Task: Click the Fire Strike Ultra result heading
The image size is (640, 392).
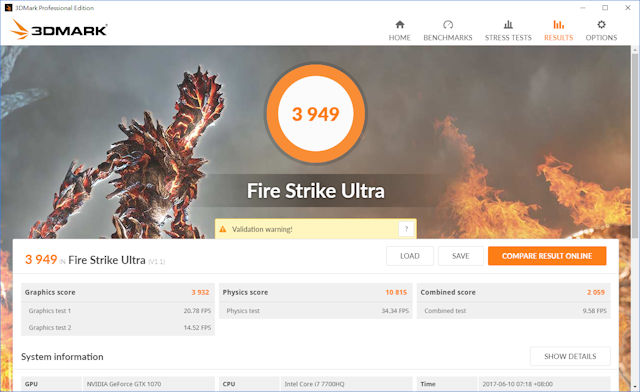Action: [x=107, y=260]
